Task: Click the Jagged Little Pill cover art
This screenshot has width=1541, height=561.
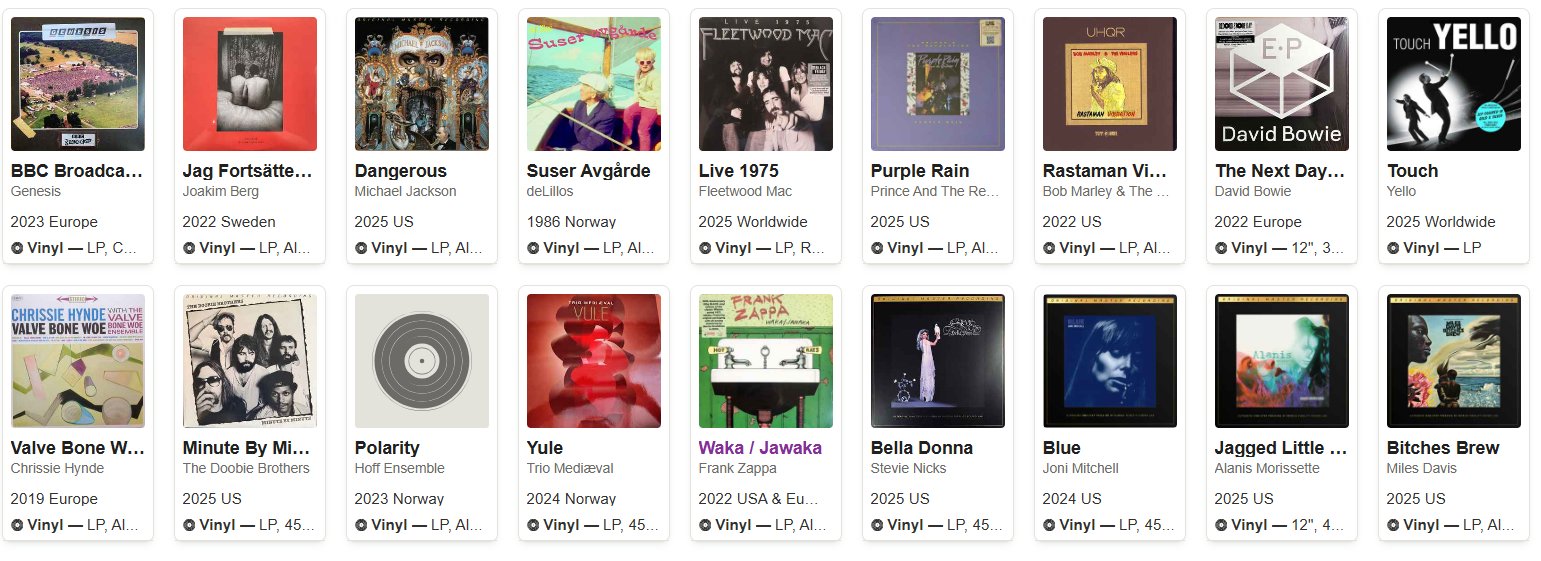Action: coord(1282,361)
